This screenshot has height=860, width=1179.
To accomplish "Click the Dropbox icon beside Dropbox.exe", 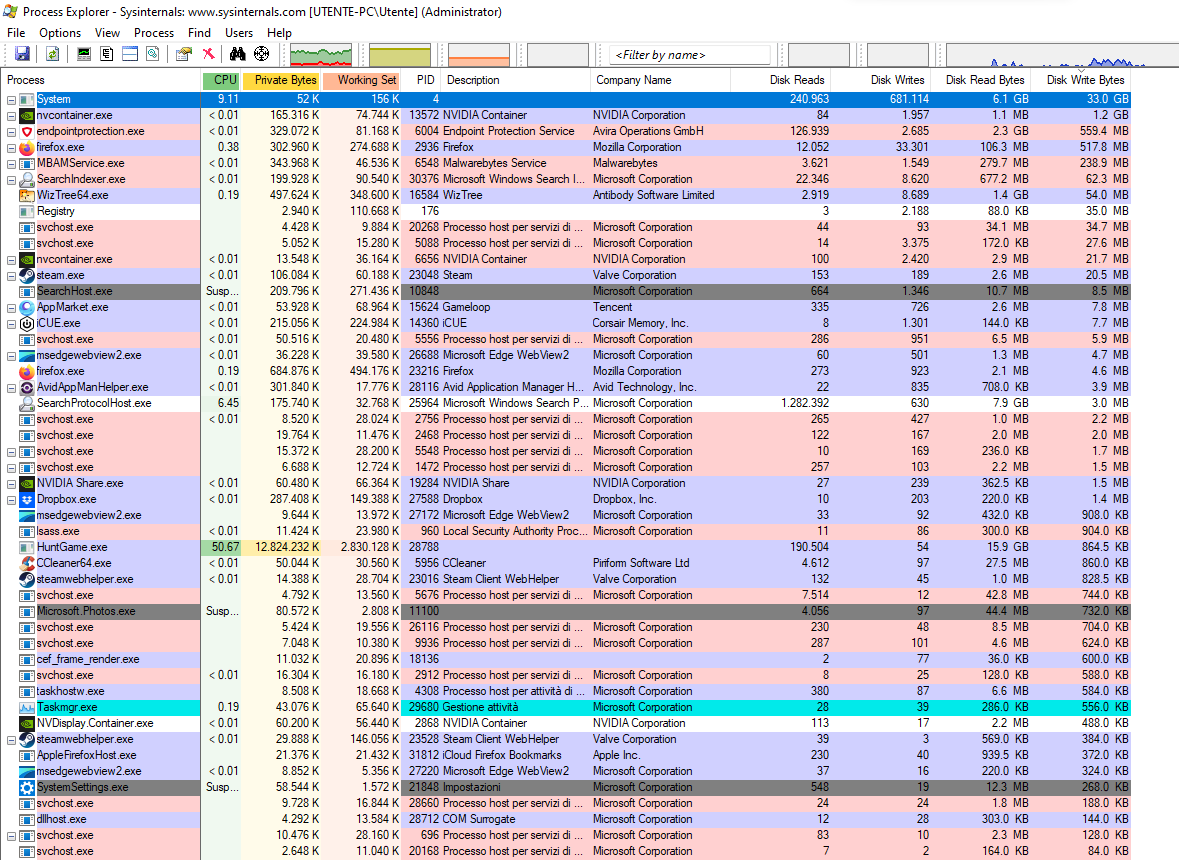I will click(x=27, y=499).
